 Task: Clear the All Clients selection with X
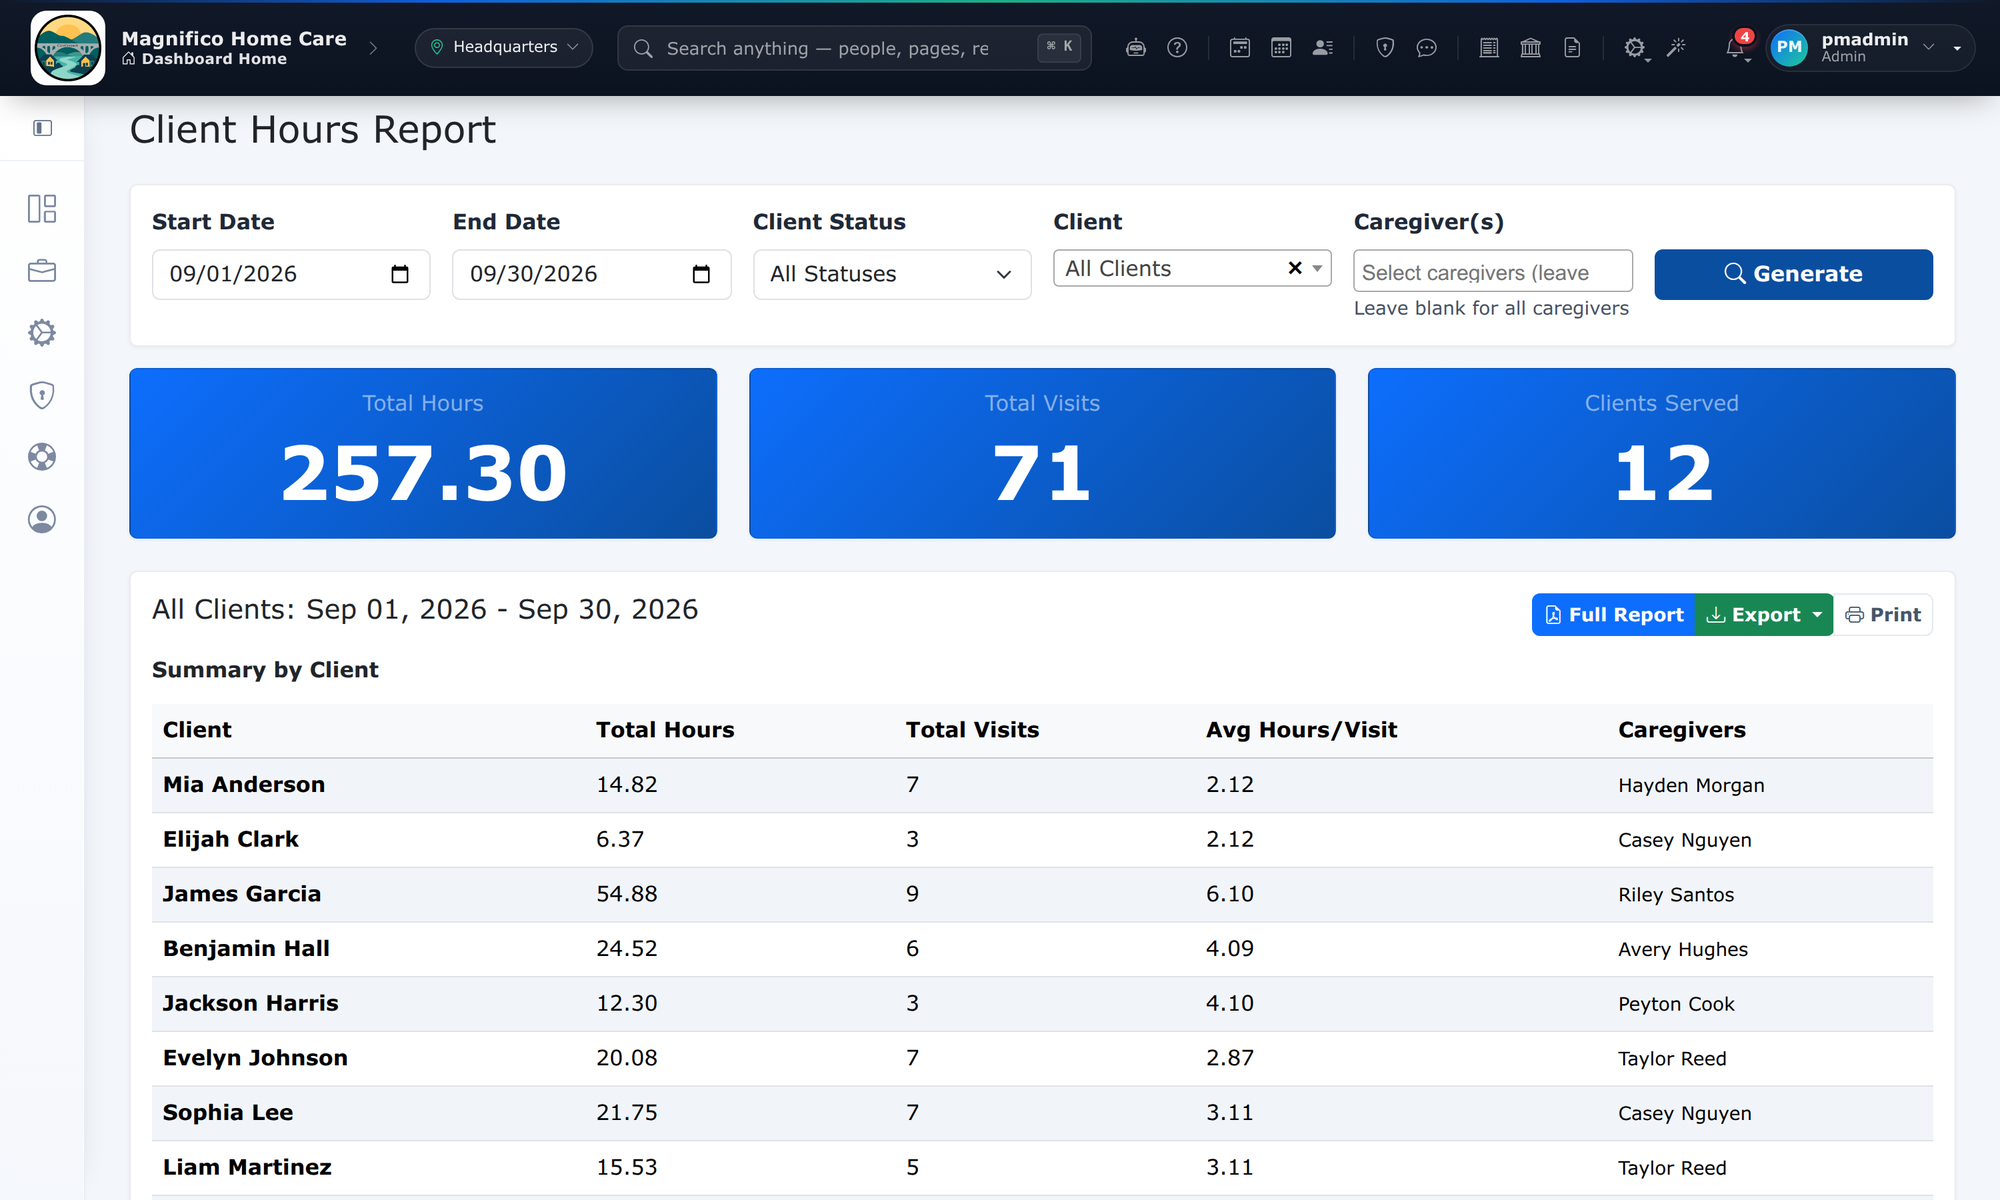(x=1295, y=268)
